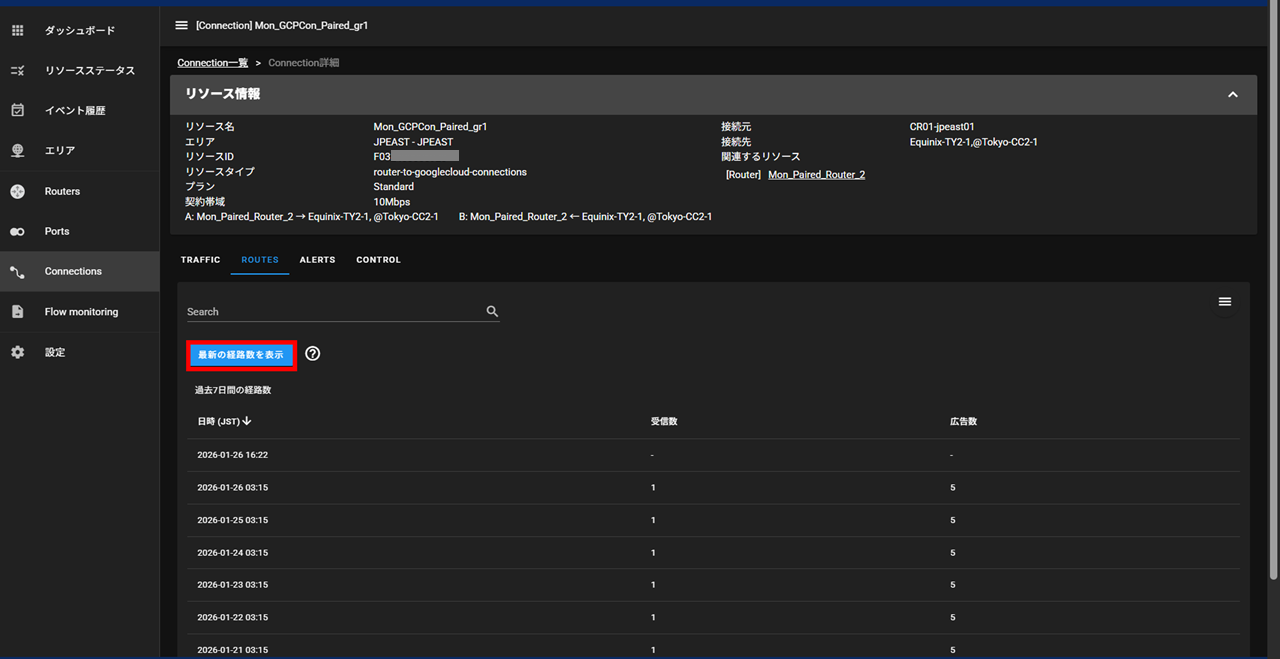This screenshot has width=1280, height=659.
Task: Open the CONTROL tab
Action: point(378,260)
